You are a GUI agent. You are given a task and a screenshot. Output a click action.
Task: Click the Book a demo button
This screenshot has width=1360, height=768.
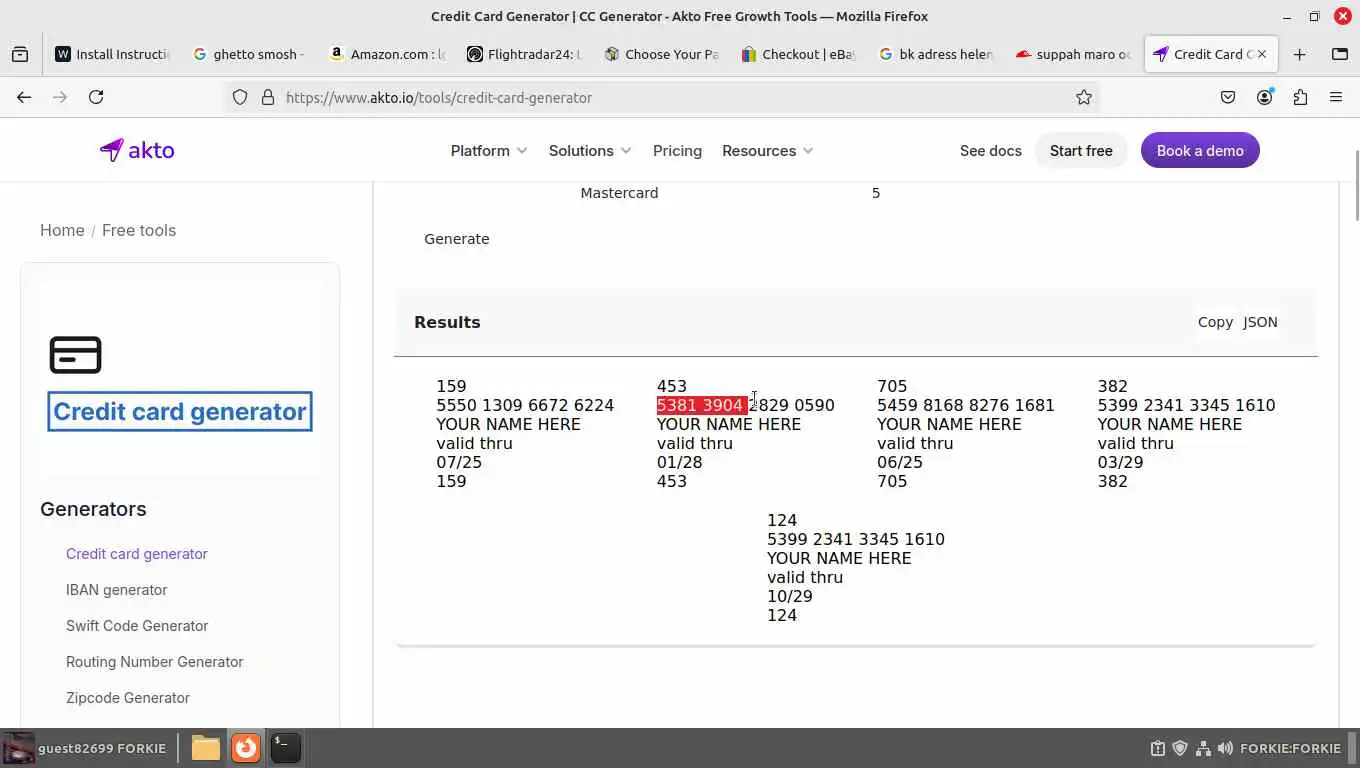tap(1200, 151)
